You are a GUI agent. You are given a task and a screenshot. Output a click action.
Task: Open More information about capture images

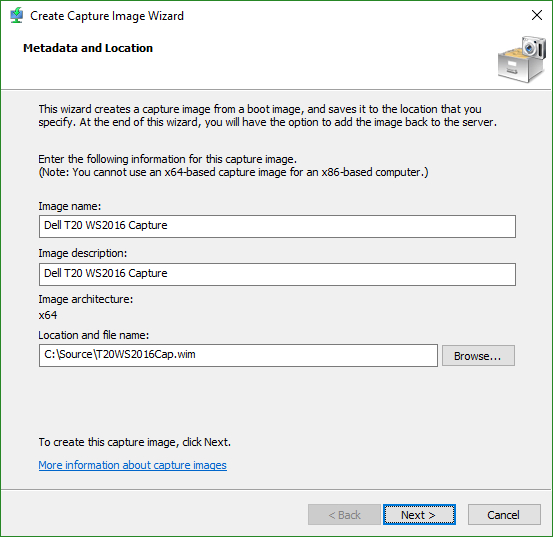point(133,465)
